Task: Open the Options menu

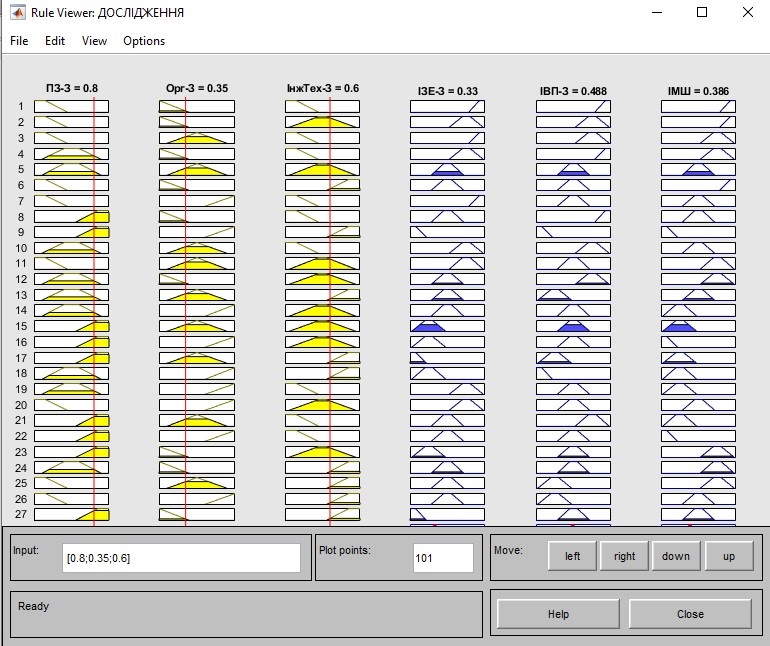Action: pos(144,41)
